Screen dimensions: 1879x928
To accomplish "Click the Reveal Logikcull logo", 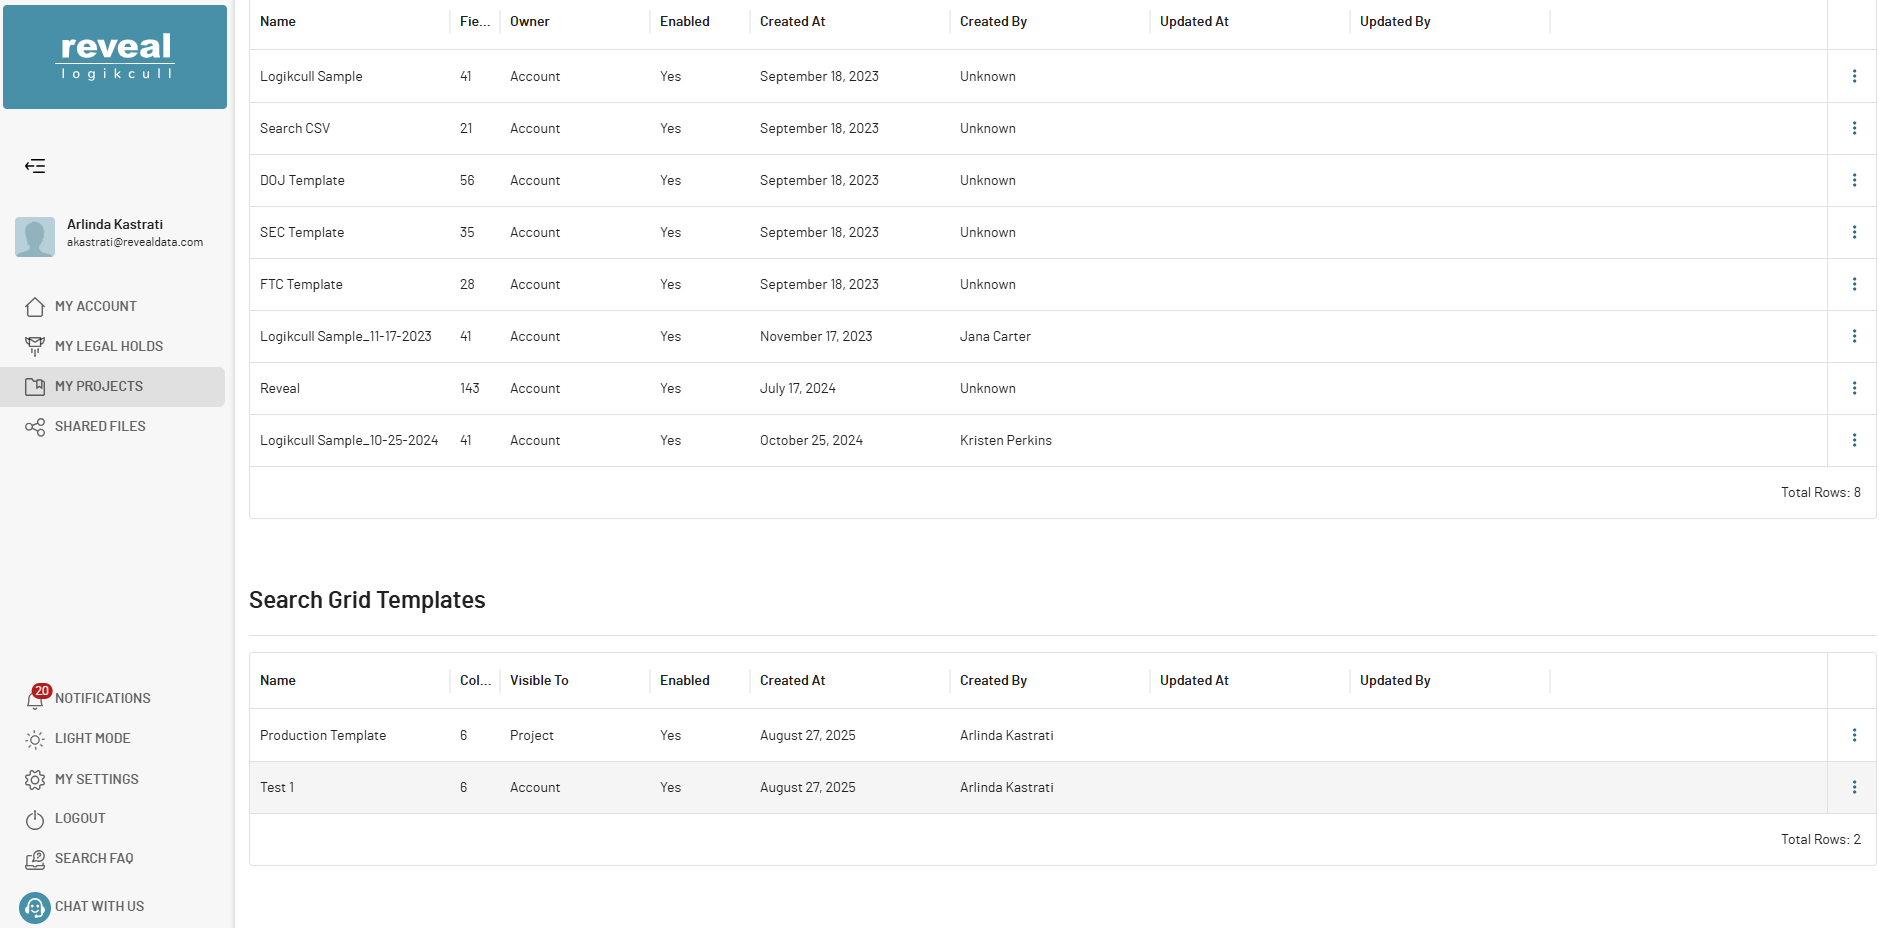I will 115,57.
